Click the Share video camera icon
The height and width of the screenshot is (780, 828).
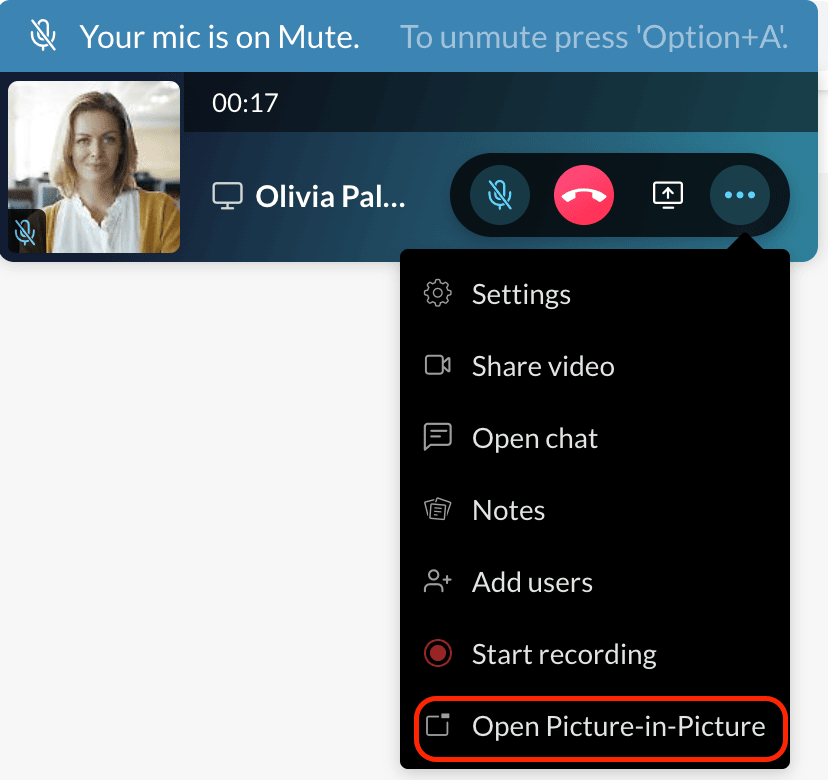[x=438, y=365]
